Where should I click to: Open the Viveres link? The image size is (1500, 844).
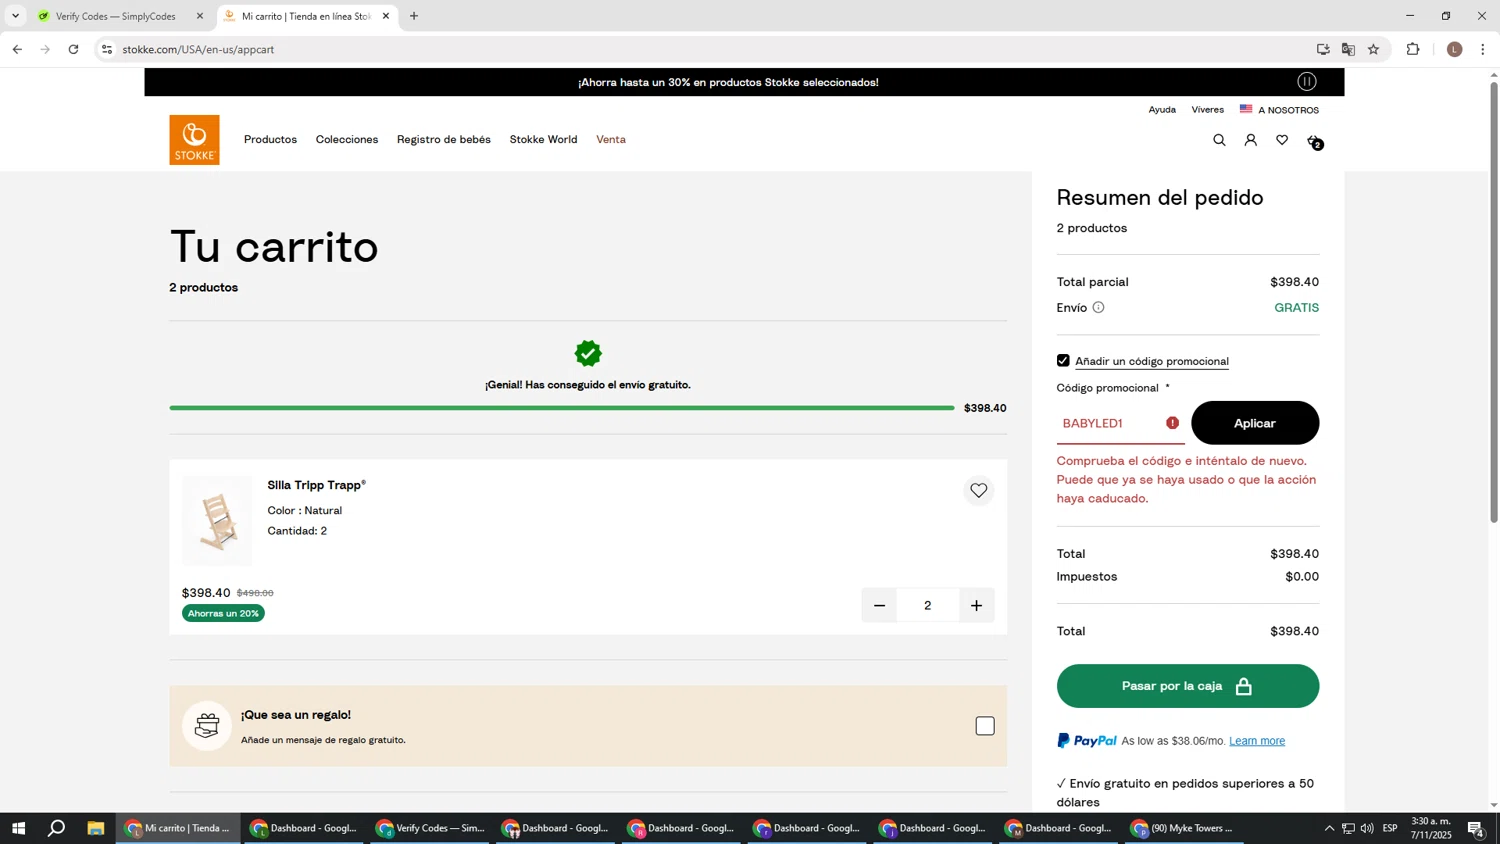[1208, 110]
